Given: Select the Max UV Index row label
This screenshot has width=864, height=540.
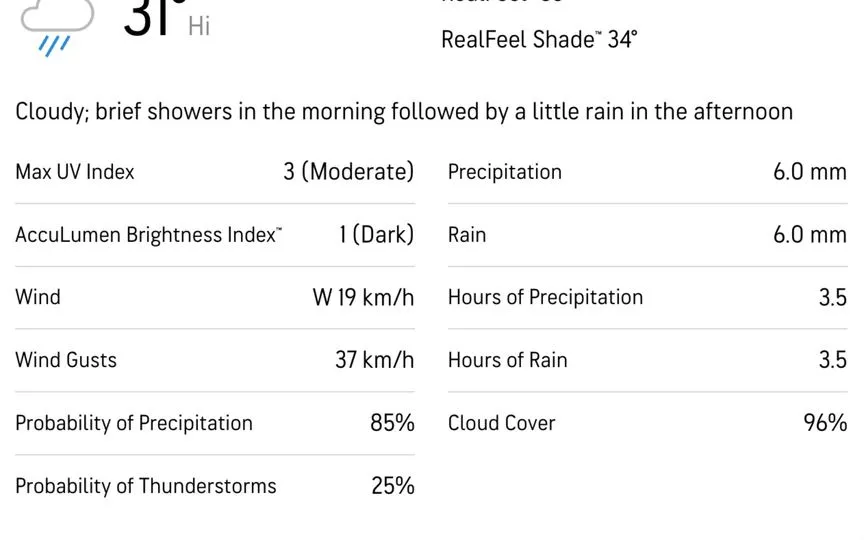Looking at the screenshot, I should click(75, 172).
